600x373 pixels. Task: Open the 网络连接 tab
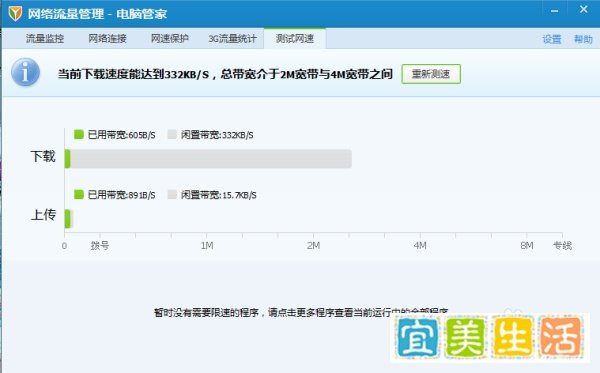click(108, 39)
